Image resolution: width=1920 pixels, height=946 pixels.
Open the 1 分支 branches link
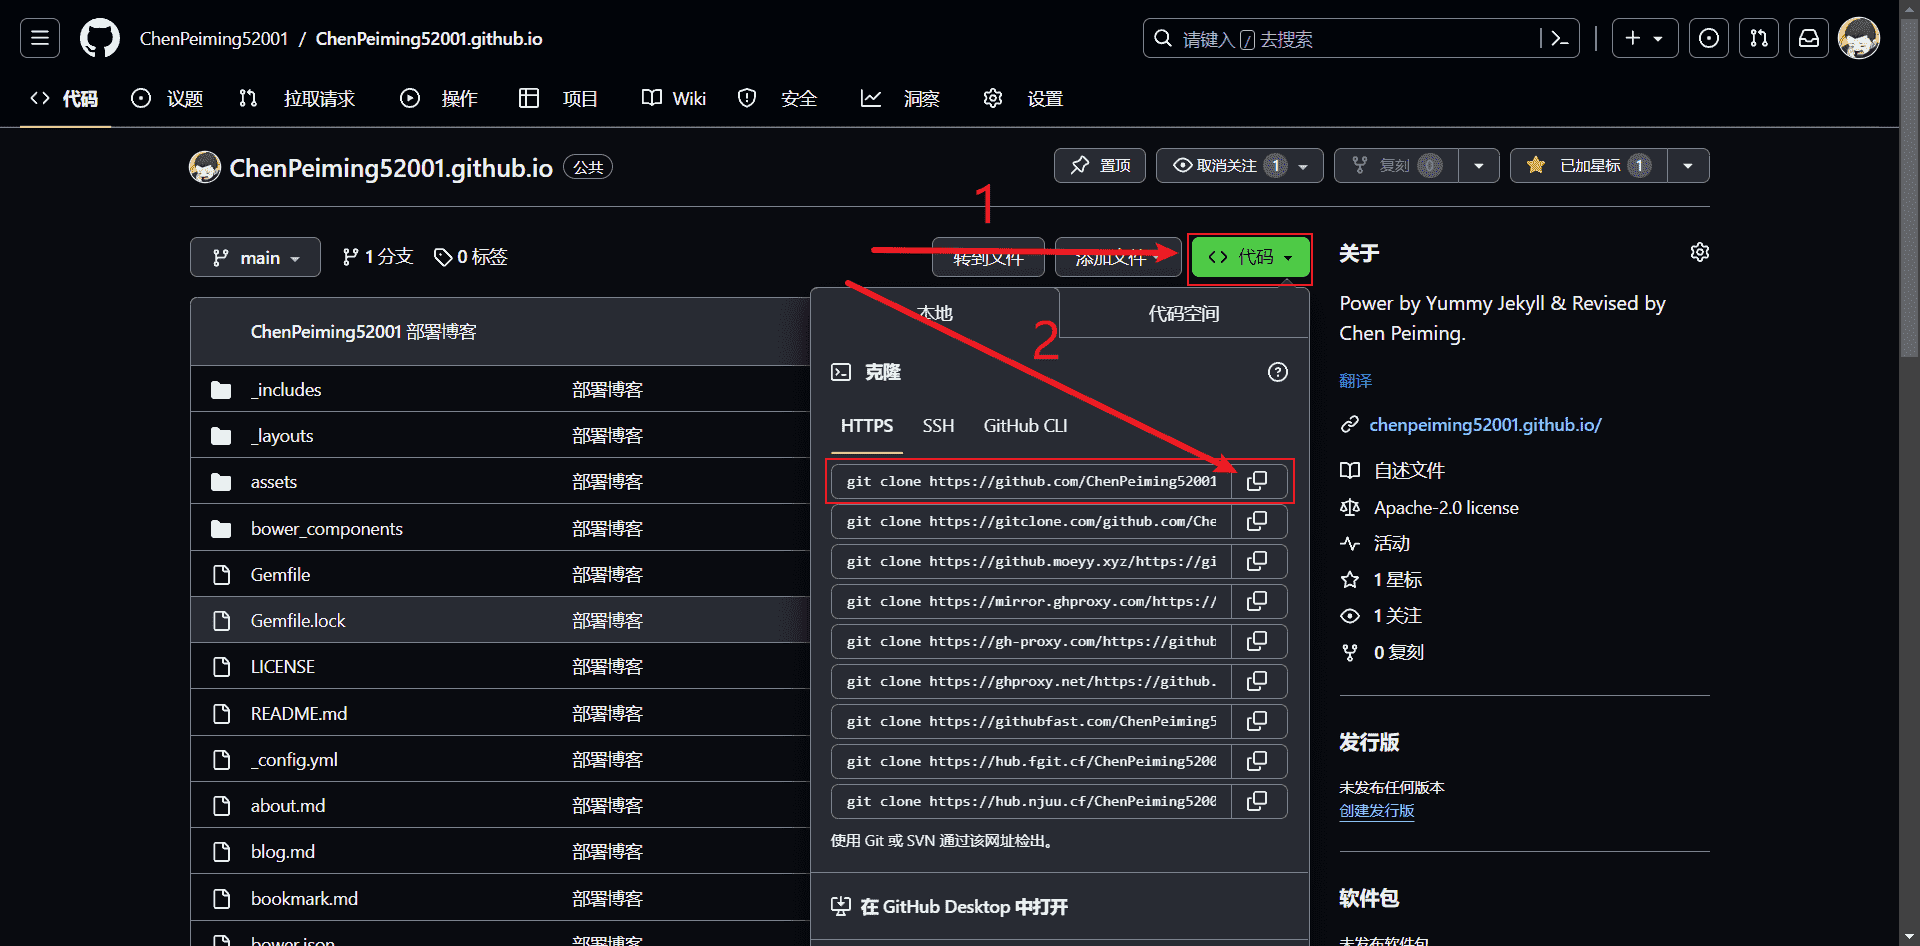[x=377, y=257]
